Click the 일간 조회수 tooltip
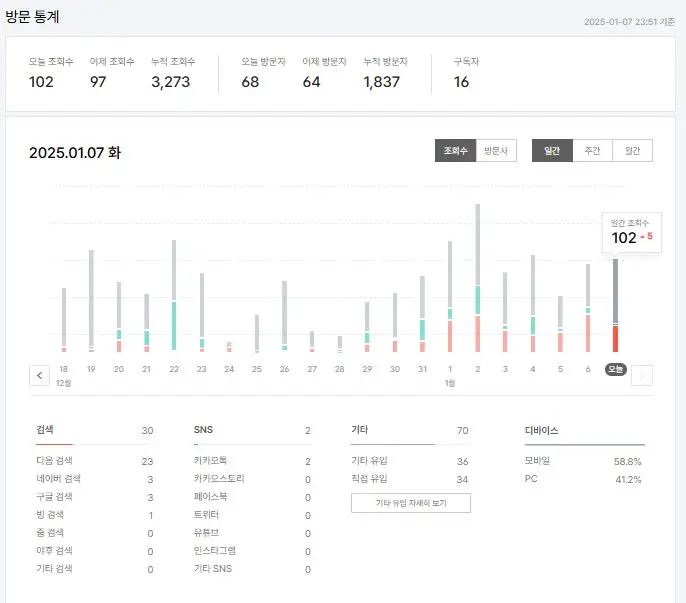Viewport: 686px width, 603px height. tap(632, 232)
